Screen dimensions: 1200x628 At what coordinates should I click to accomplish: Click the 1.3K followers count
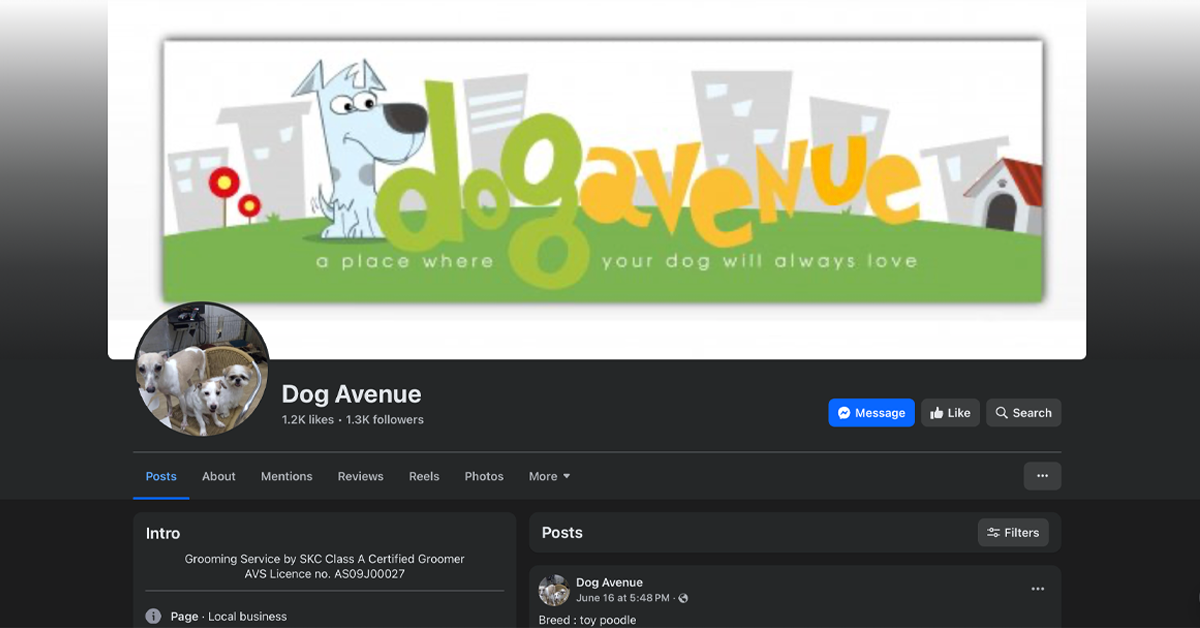tap(385, 420)
